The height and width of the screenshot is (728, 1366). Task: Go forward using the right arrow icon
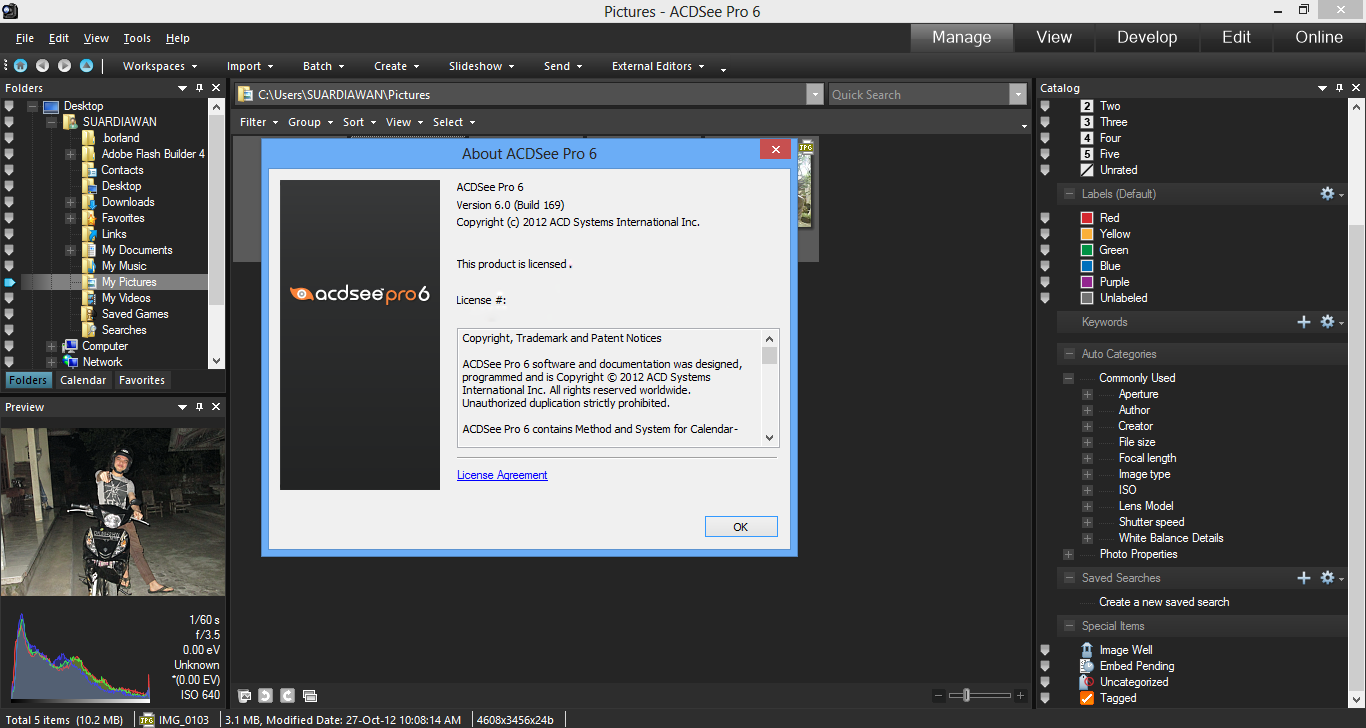(x=64, y=66)
